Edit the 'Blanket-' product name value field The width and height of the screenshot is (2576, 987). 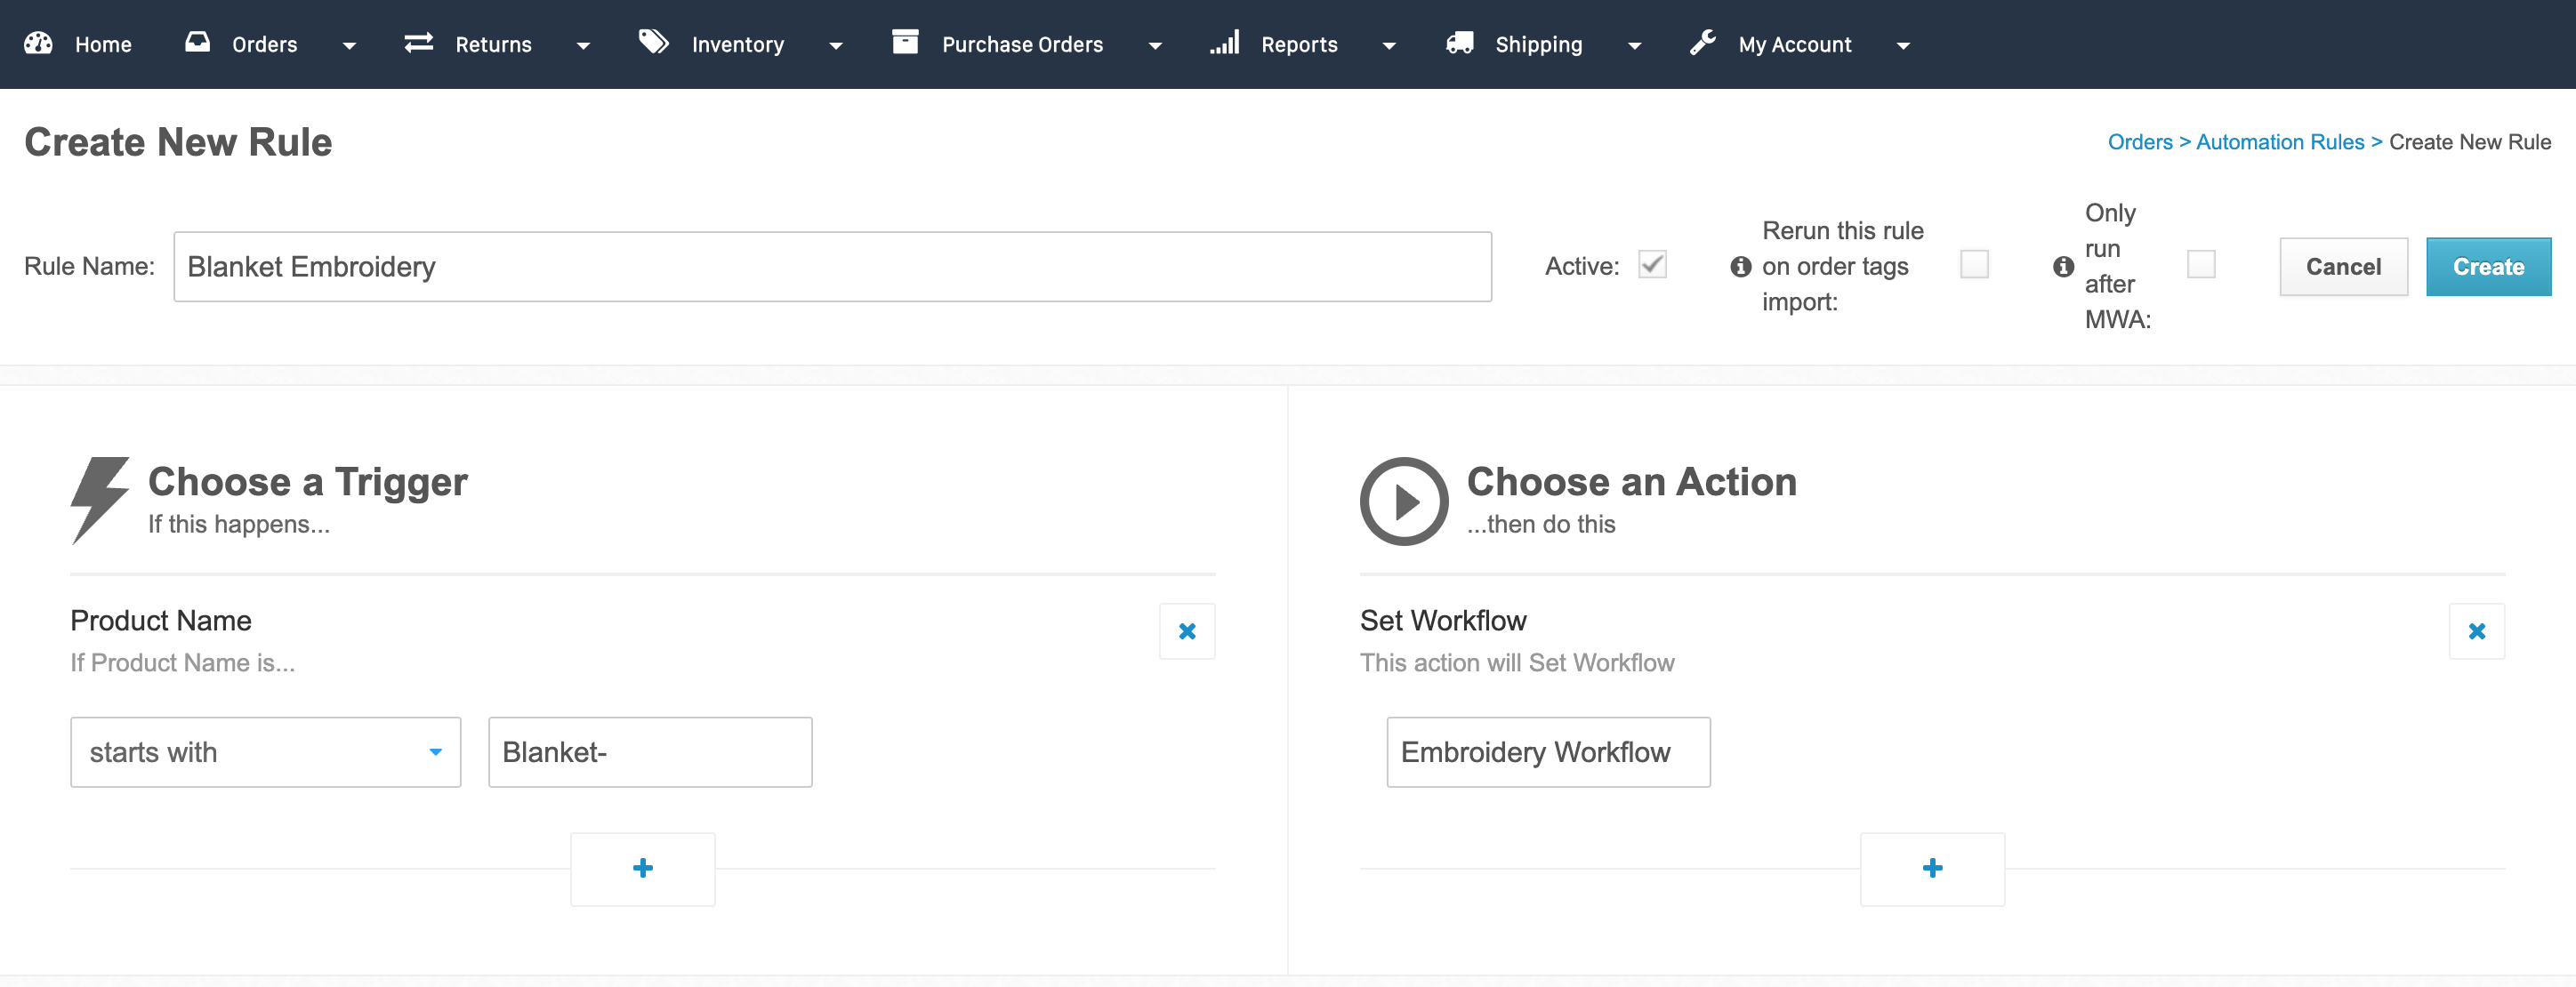(x=650, y=752)
